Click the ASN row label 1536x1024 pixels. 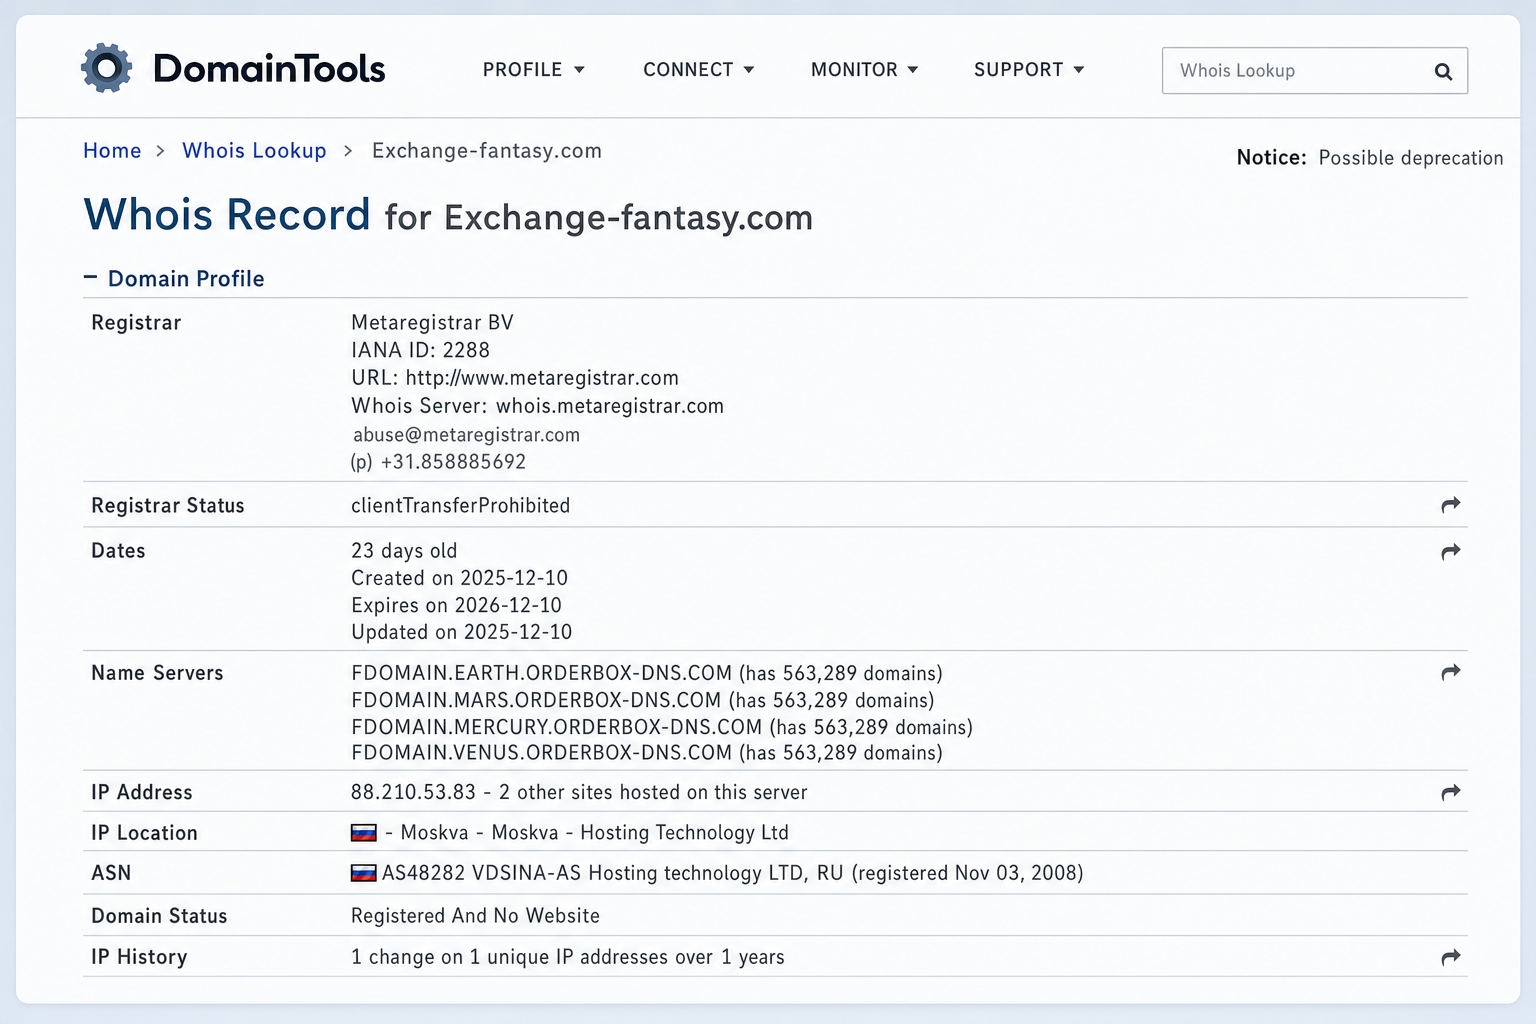111,873
